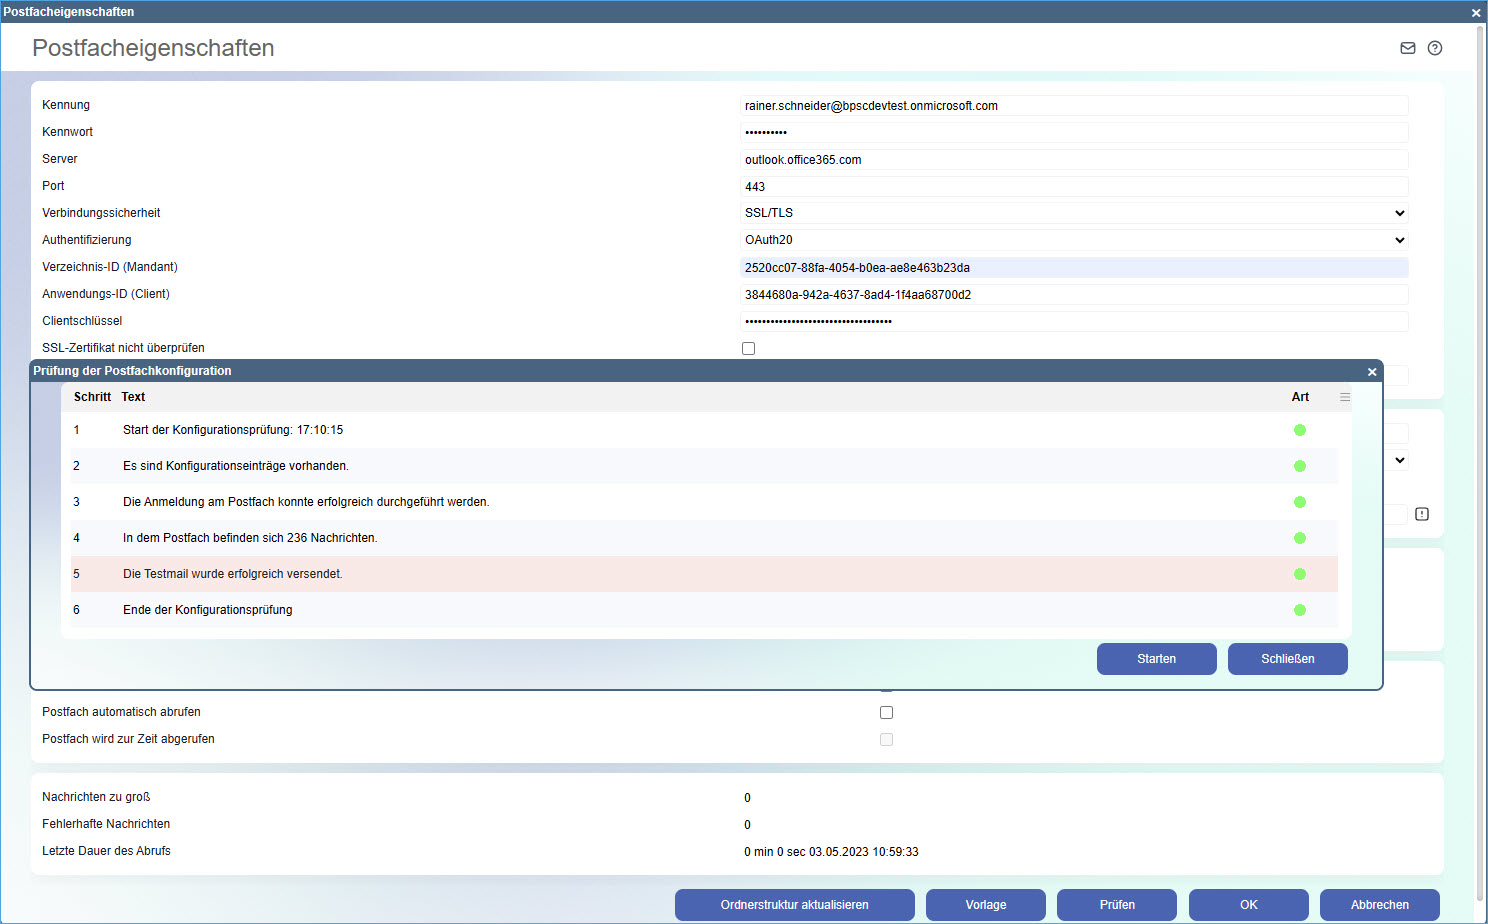
Task: Open partially hidden dropdown arrow behind dialog
Action: click(x=1400, y=461)
